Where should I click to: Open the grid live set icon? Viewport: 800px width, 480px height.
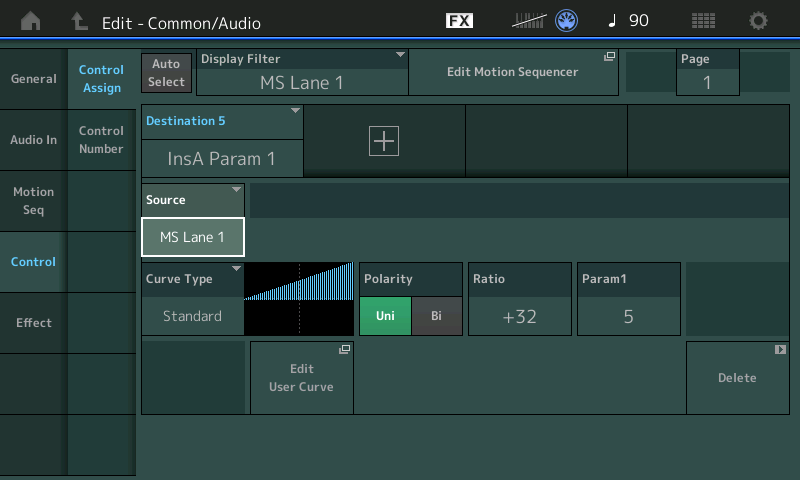(703, 21)
